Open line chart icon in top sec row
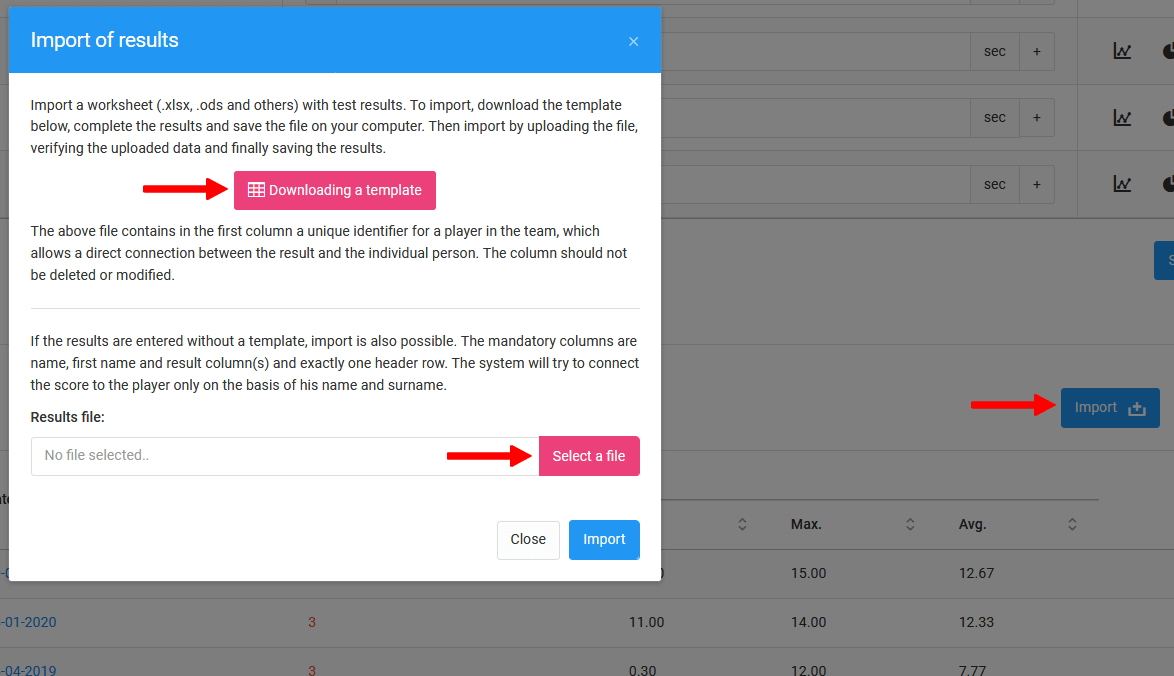The width and height of the screenshot is (1174, 676). click(1122, 51)
